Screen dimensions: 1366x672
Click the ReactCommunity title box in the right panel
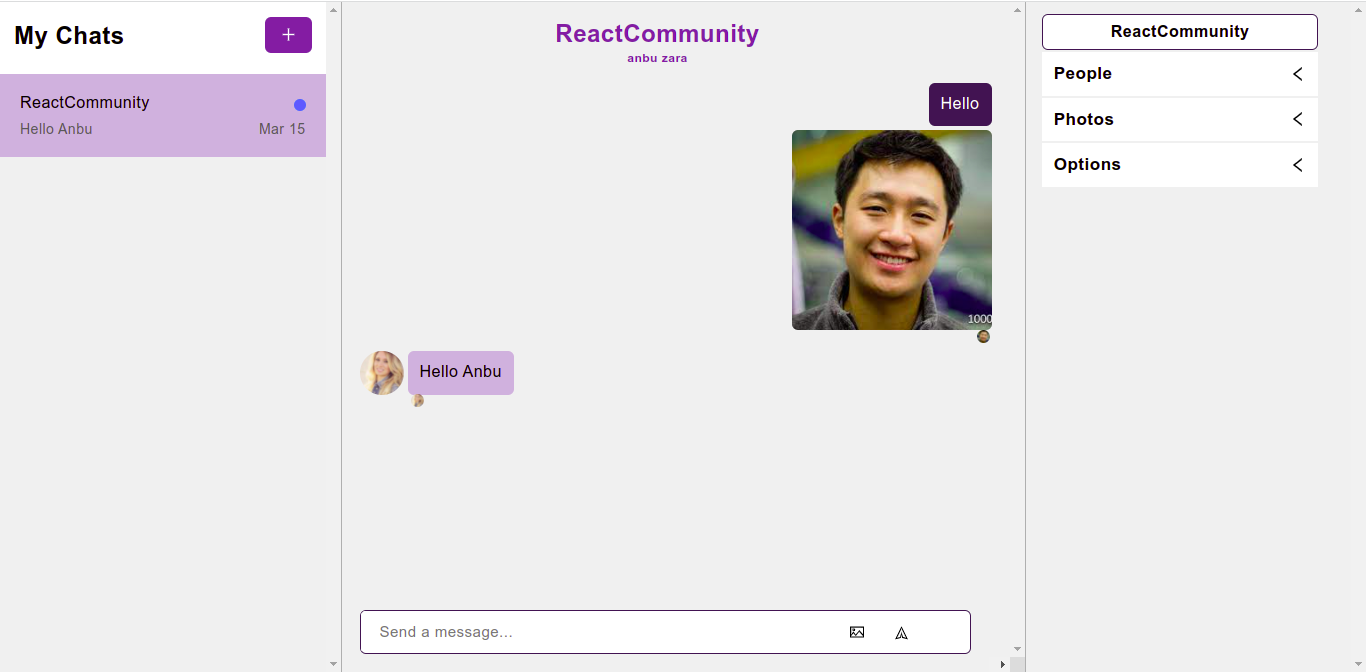pyautogui.click(x=1179, y=32)
